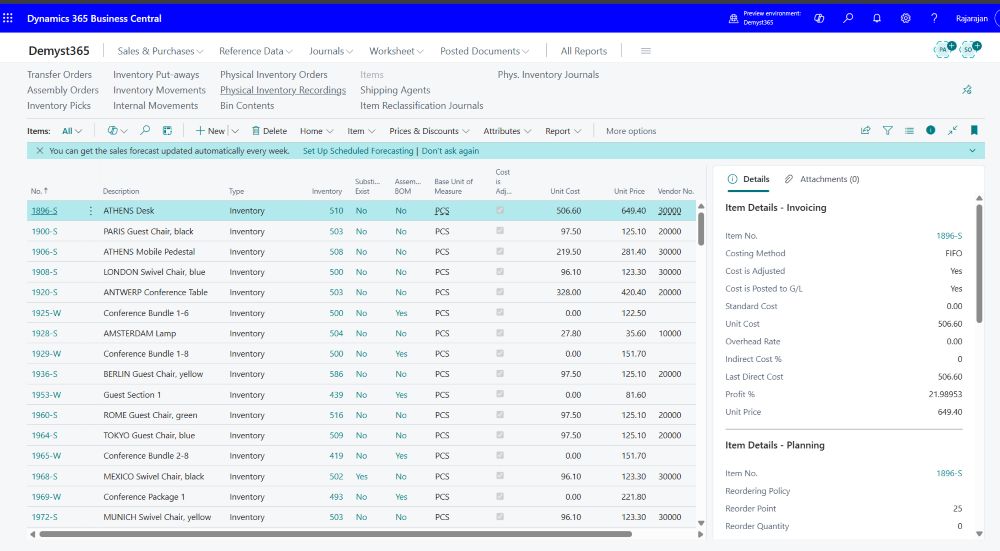1000x551 pixels.
Task: Click the share page icon
Action: click(x=865, y=130)
